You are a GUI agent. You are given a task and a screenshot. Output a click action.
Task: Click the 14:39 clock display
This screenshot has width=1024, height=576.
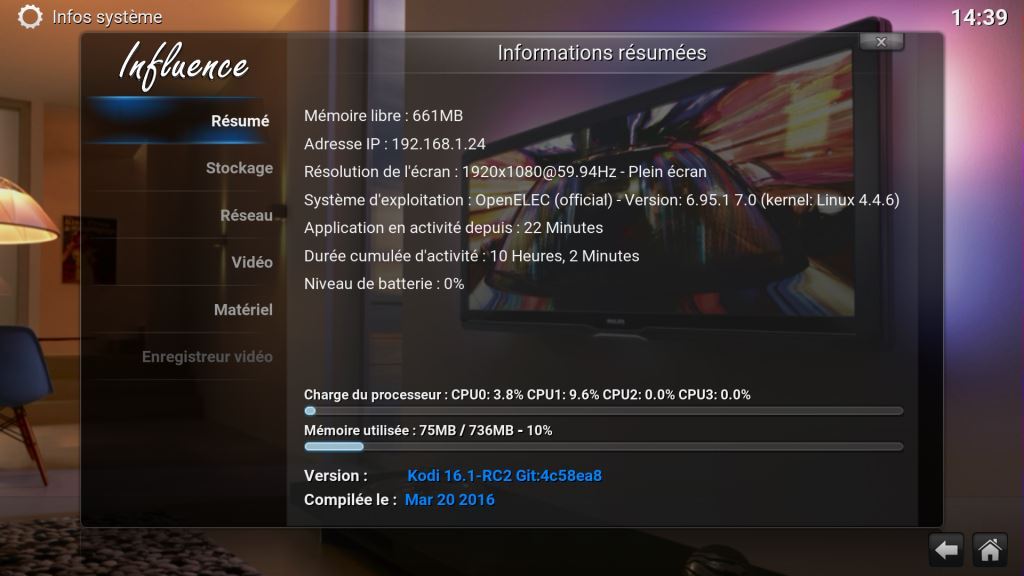[x=978, y=17]
